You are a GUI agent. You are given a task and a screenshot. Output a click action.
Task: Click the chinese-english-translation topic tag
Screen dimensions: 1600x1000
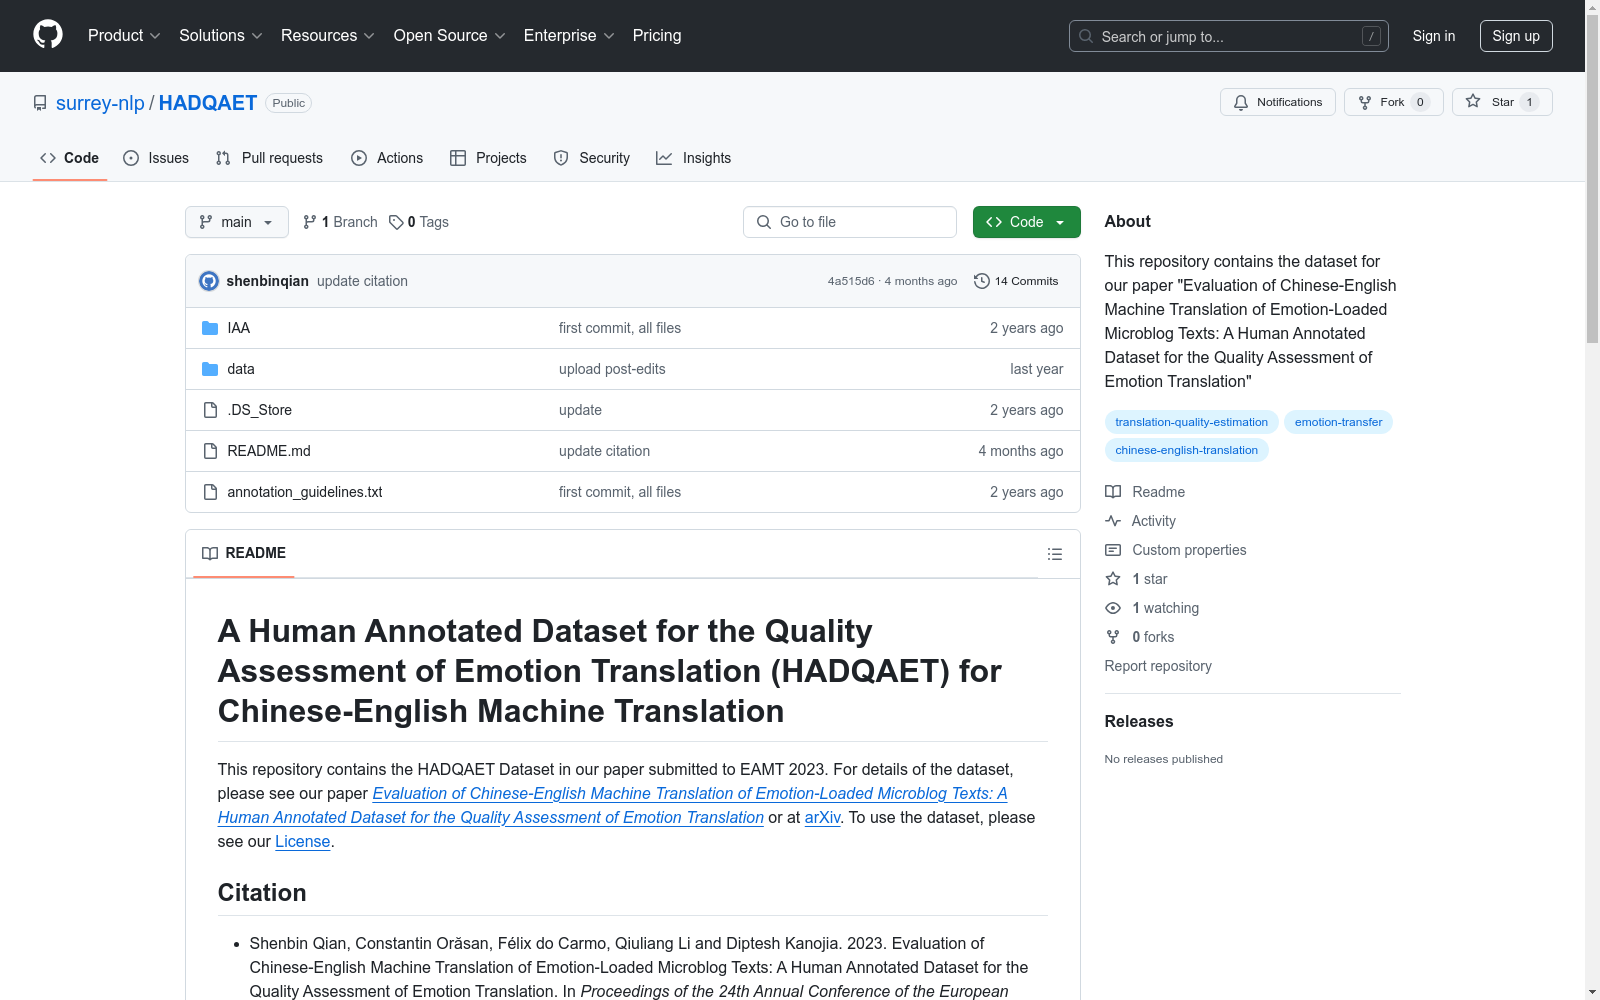point(1187,450)
